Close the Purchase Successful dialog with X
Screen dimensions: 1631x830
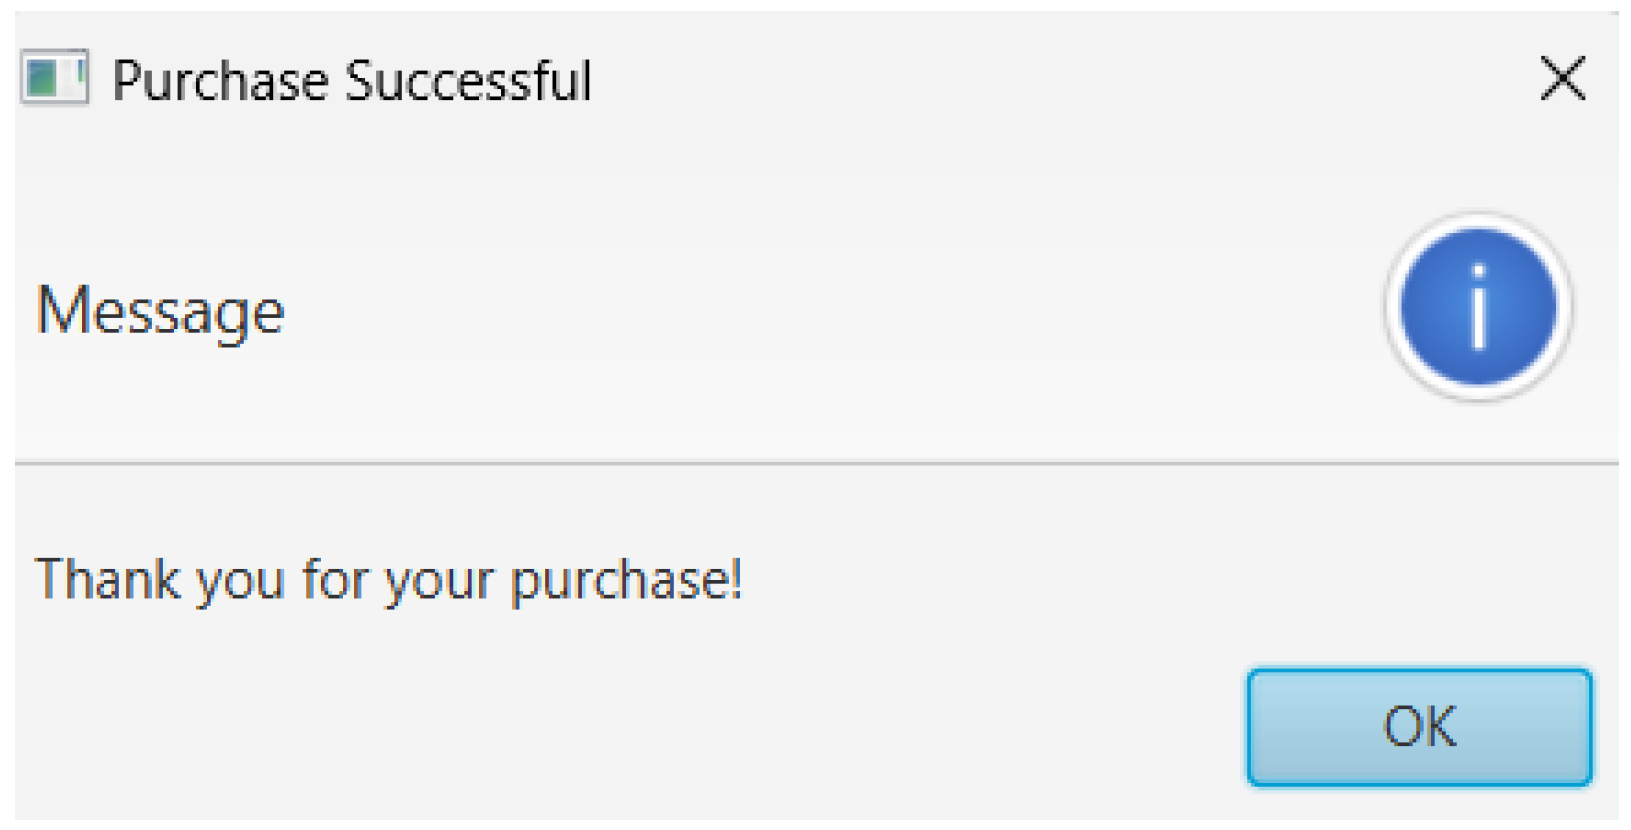(1562, 79)
